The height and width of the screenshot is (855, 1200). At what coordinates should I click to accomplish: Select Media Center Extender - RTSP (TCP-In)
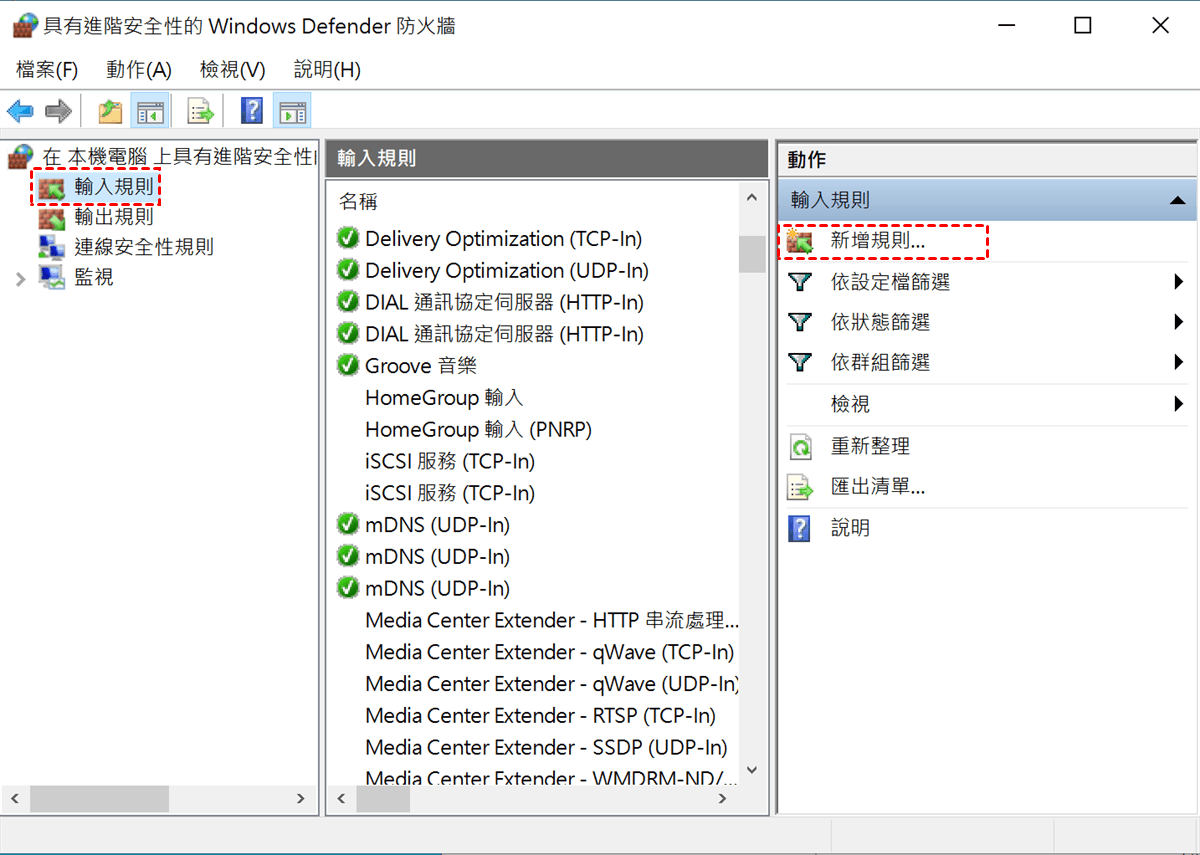[x=540, y=716]
